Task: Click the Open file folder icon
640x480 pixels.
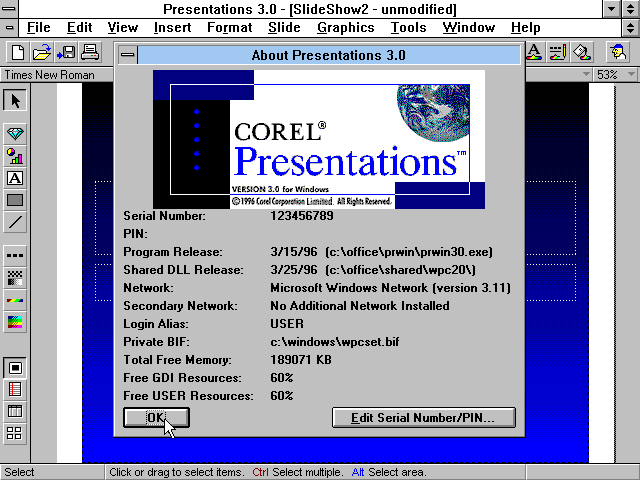Action: click(x=42, y=52)
